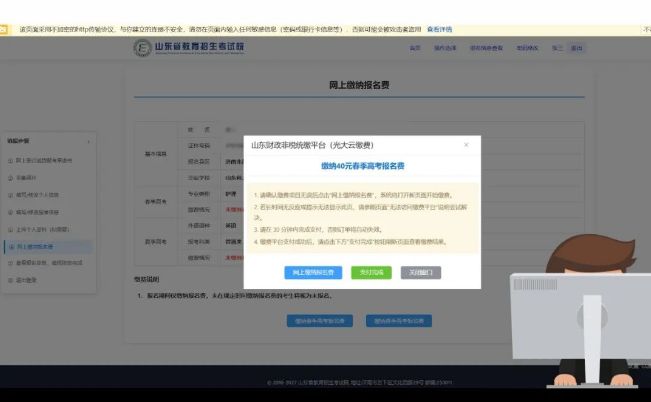
Task: Click the 夏季高考 table row header
Action: click(x=156, y=242)
